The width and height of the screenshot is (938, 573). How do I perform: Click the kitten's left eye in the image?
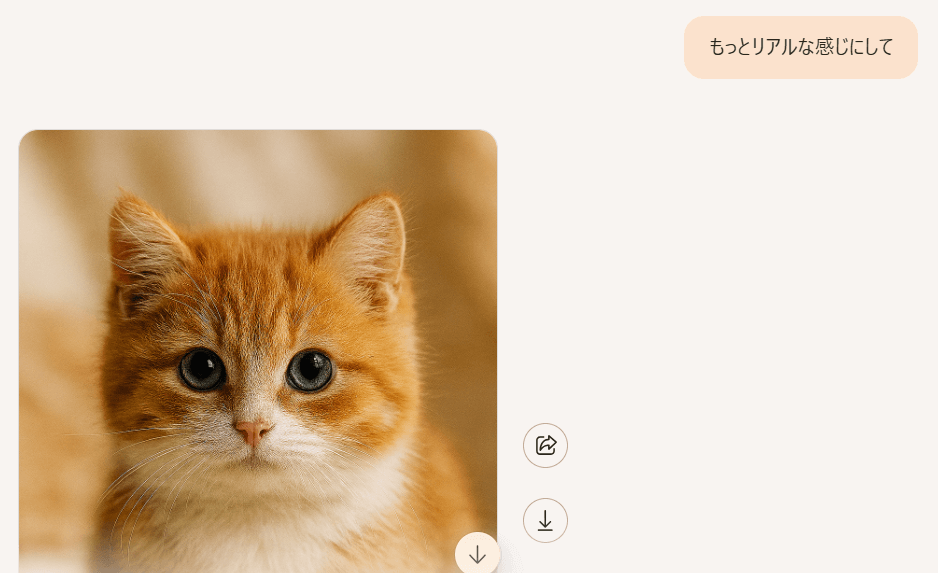(x=202, y=370)
